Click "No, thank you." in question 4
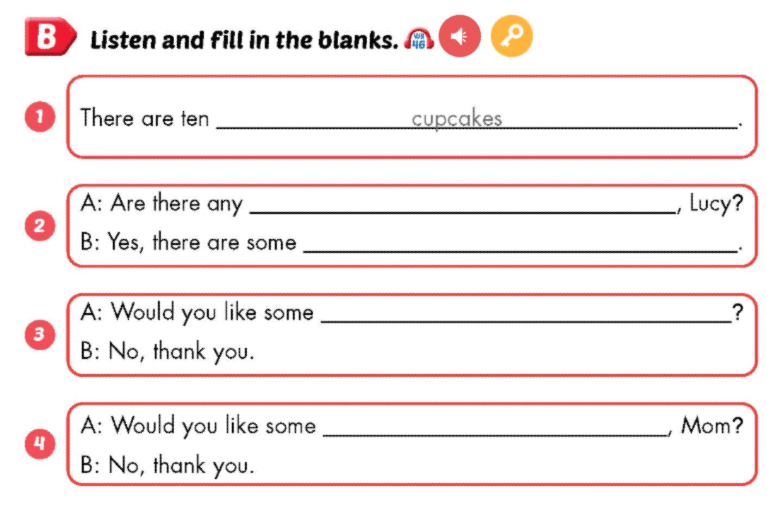This screenshot has height=507, width=767. pyautogui.click(x=167, y=465)
